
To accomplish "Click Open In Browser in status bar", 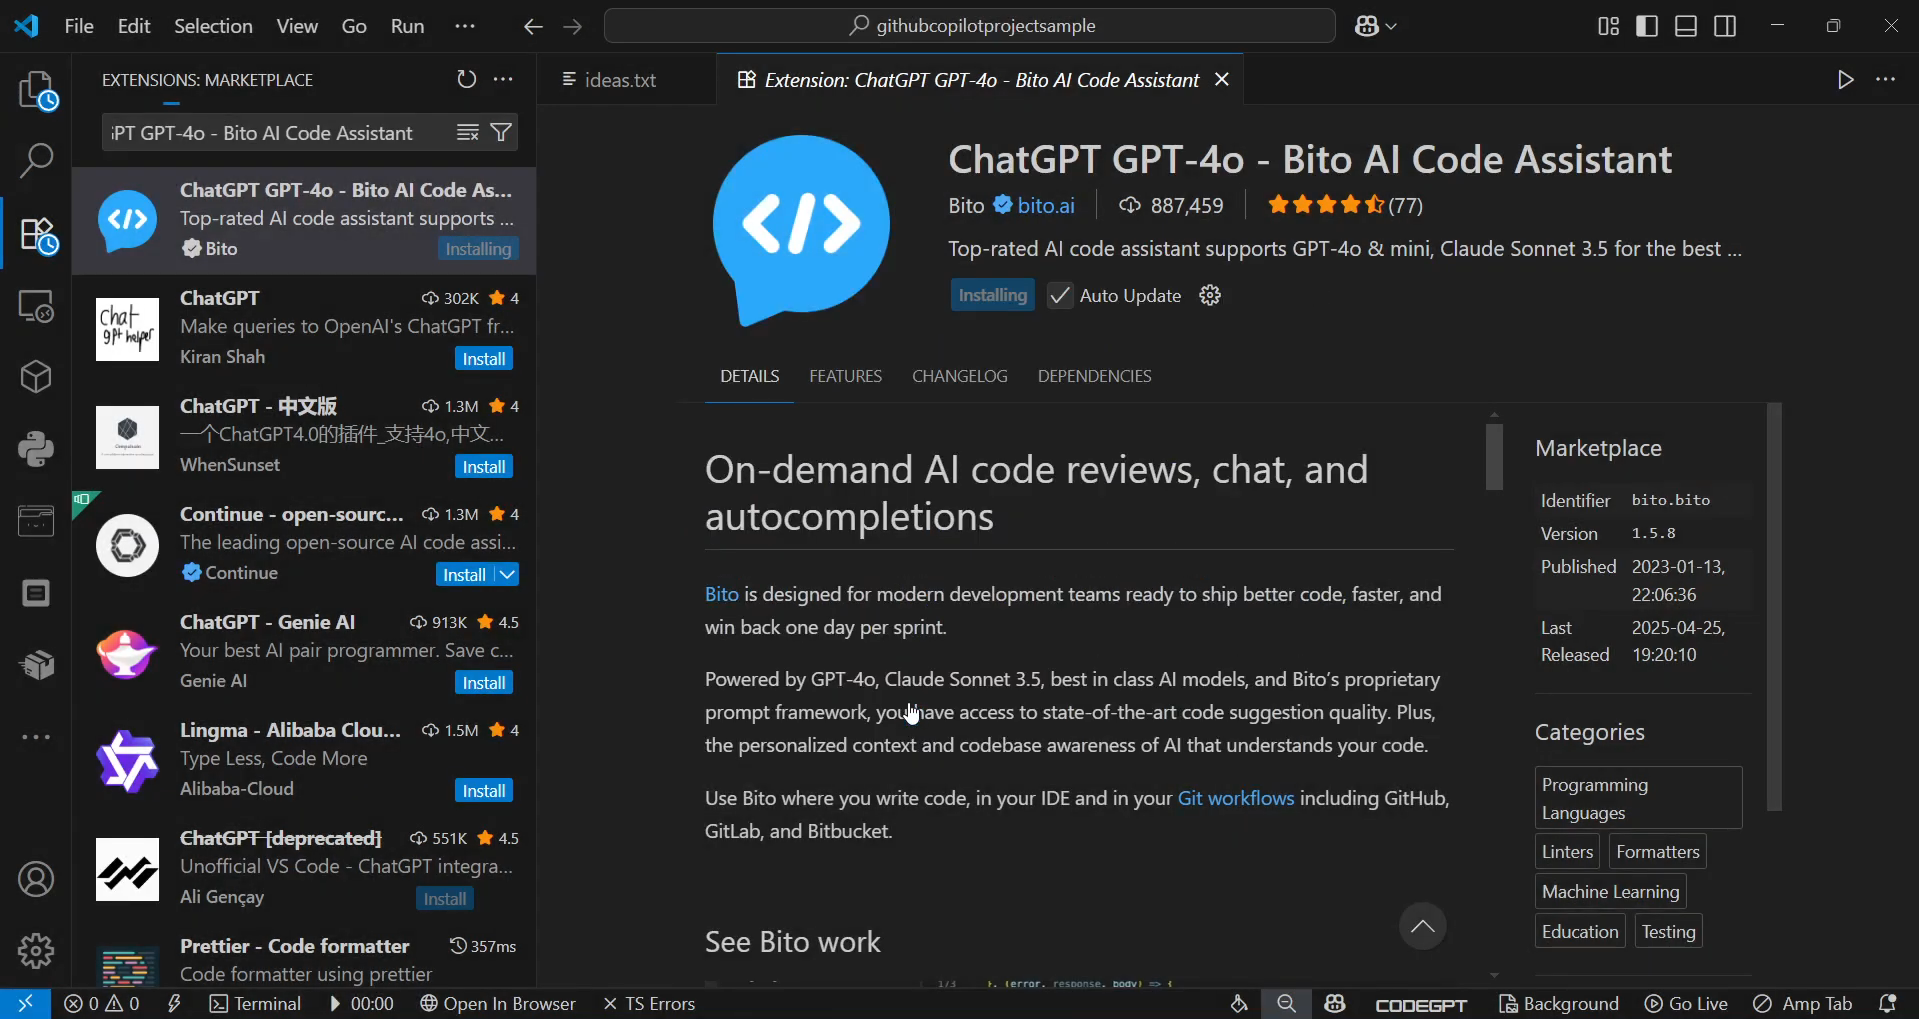I will point(498,1003).
